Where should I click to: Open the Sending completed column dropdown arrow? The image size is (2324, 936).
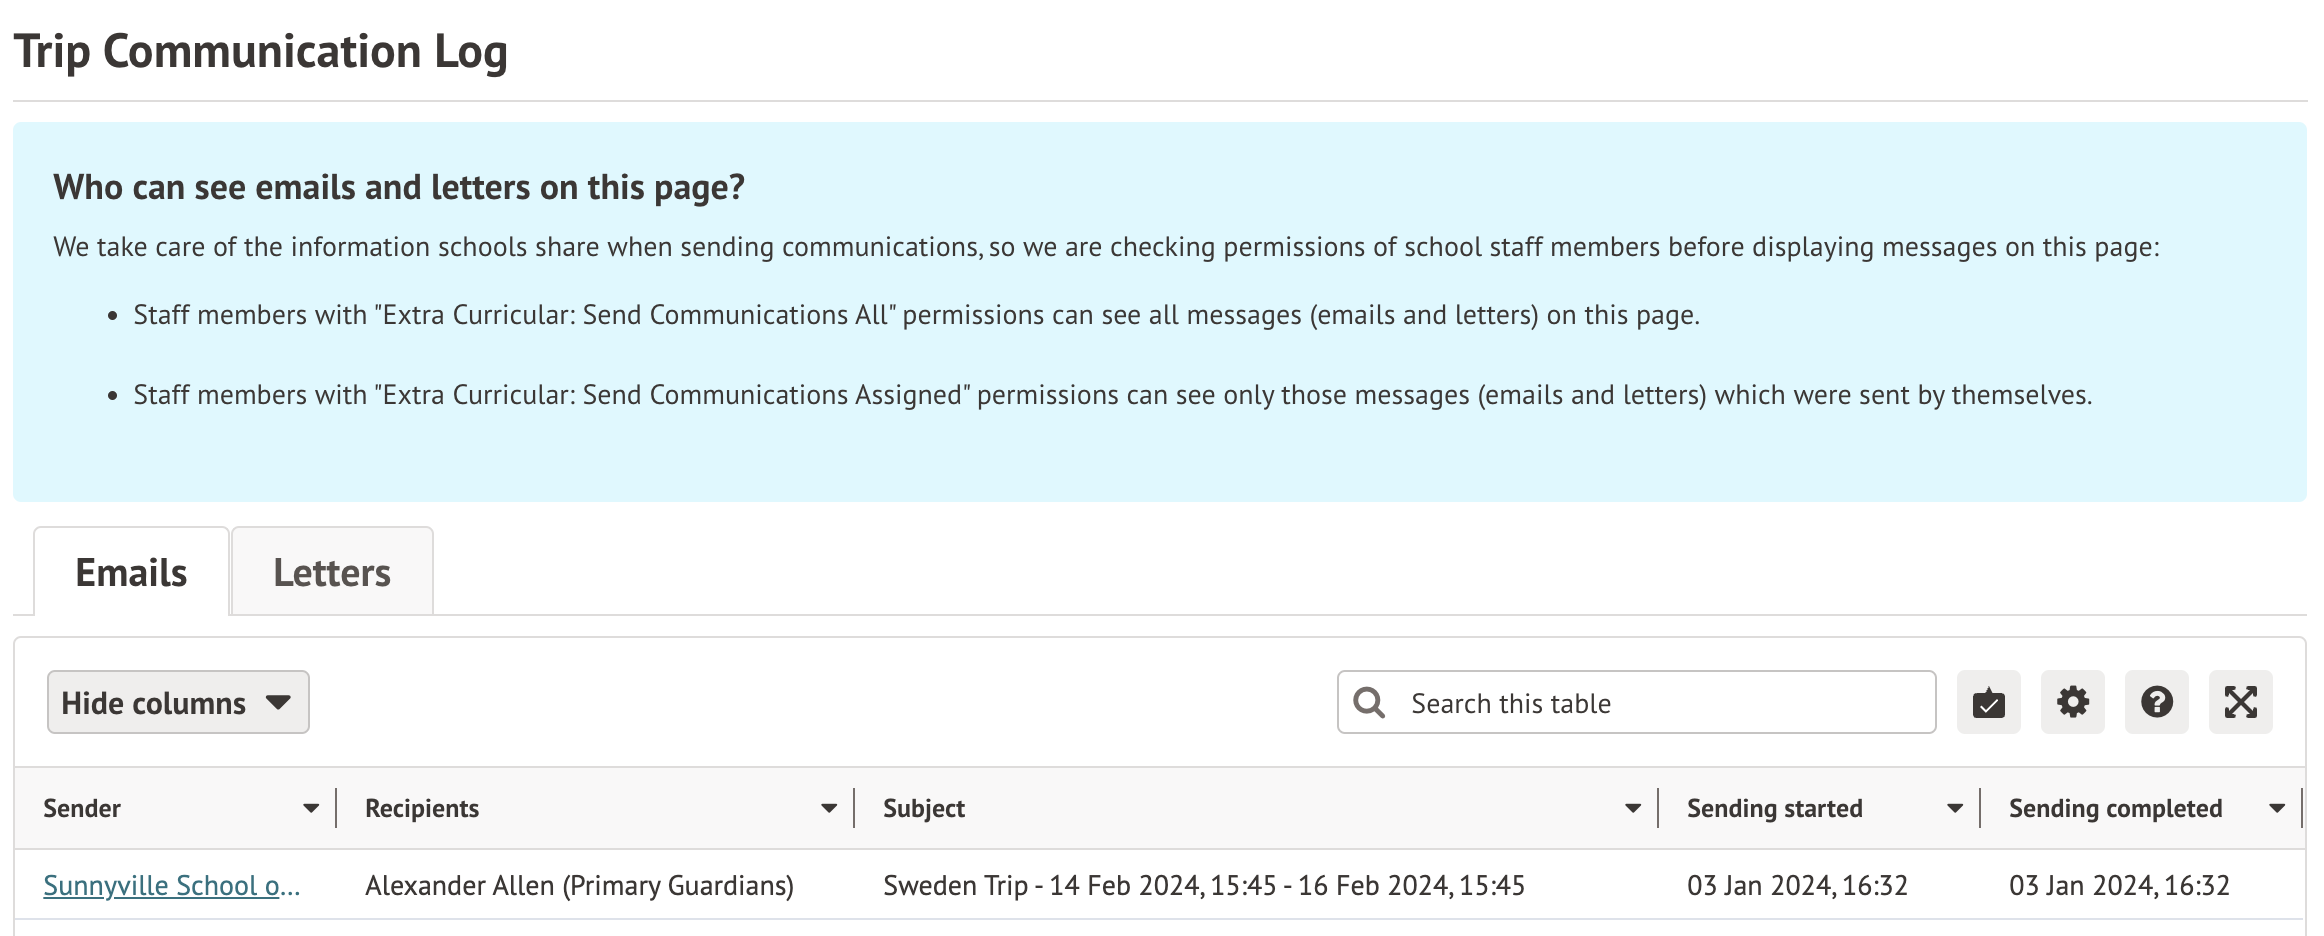(x=2277, y=809)
